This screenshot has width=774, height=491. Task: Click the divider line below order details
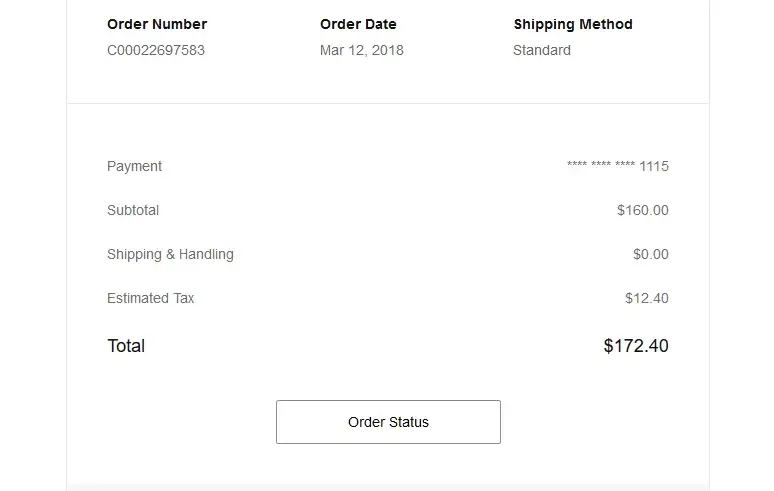coord(388,103)
